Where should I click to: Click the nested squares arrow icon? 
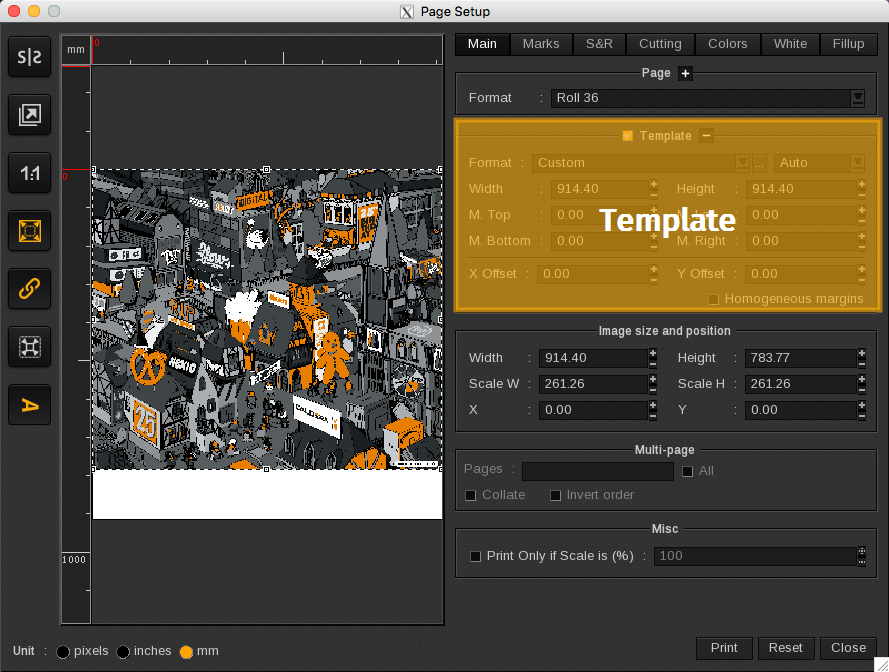point(30,116)
